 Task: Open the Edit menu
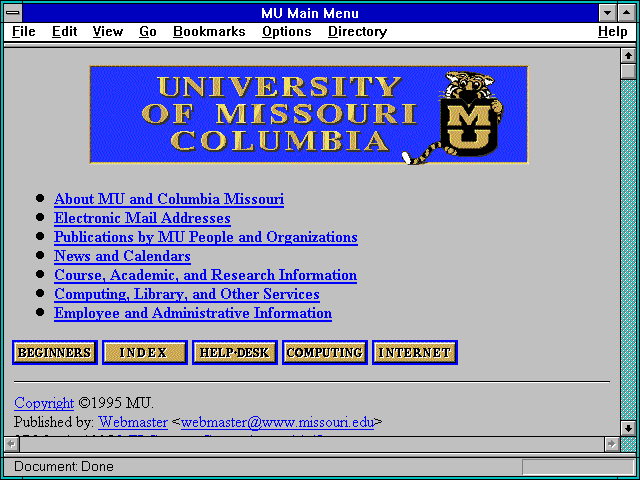tap(64, 32)
